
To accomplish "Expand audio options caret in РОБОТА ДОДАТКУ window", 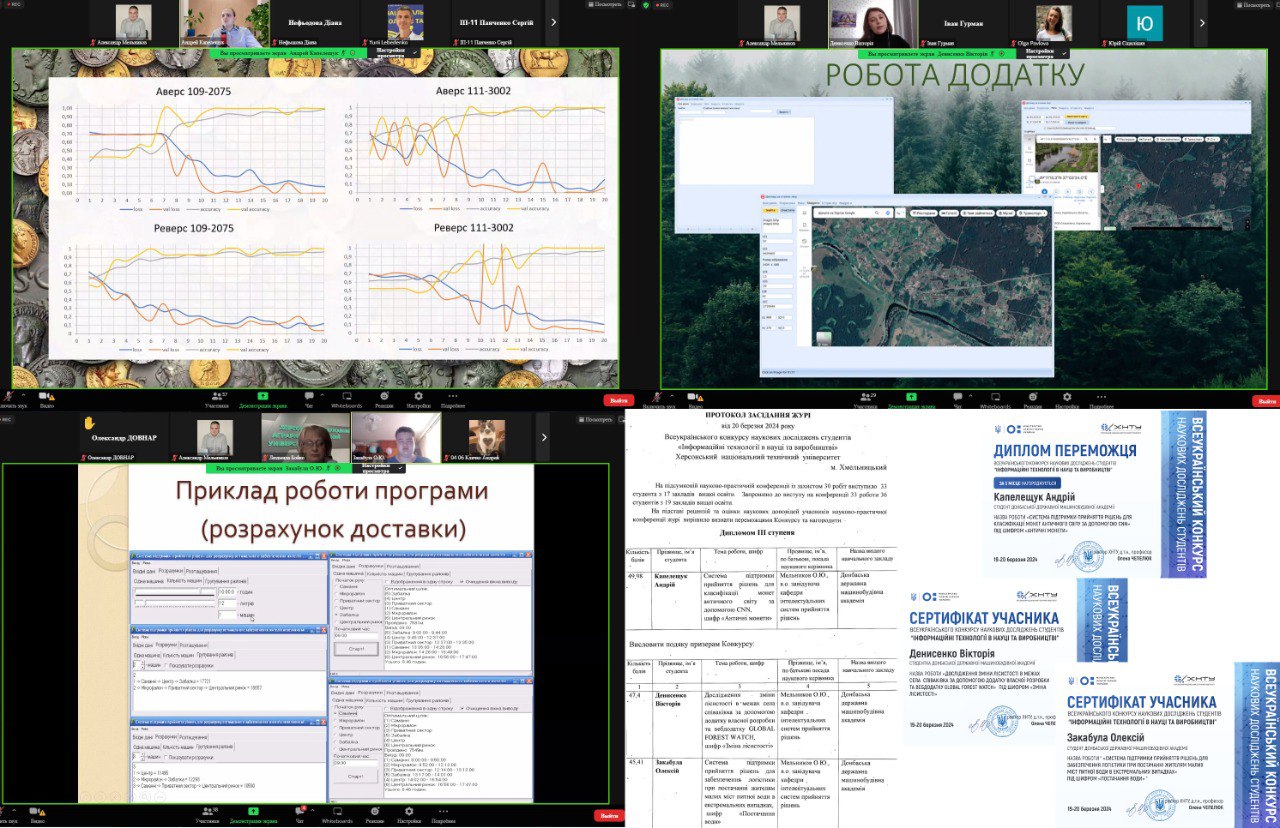I will tap(672, 394).
